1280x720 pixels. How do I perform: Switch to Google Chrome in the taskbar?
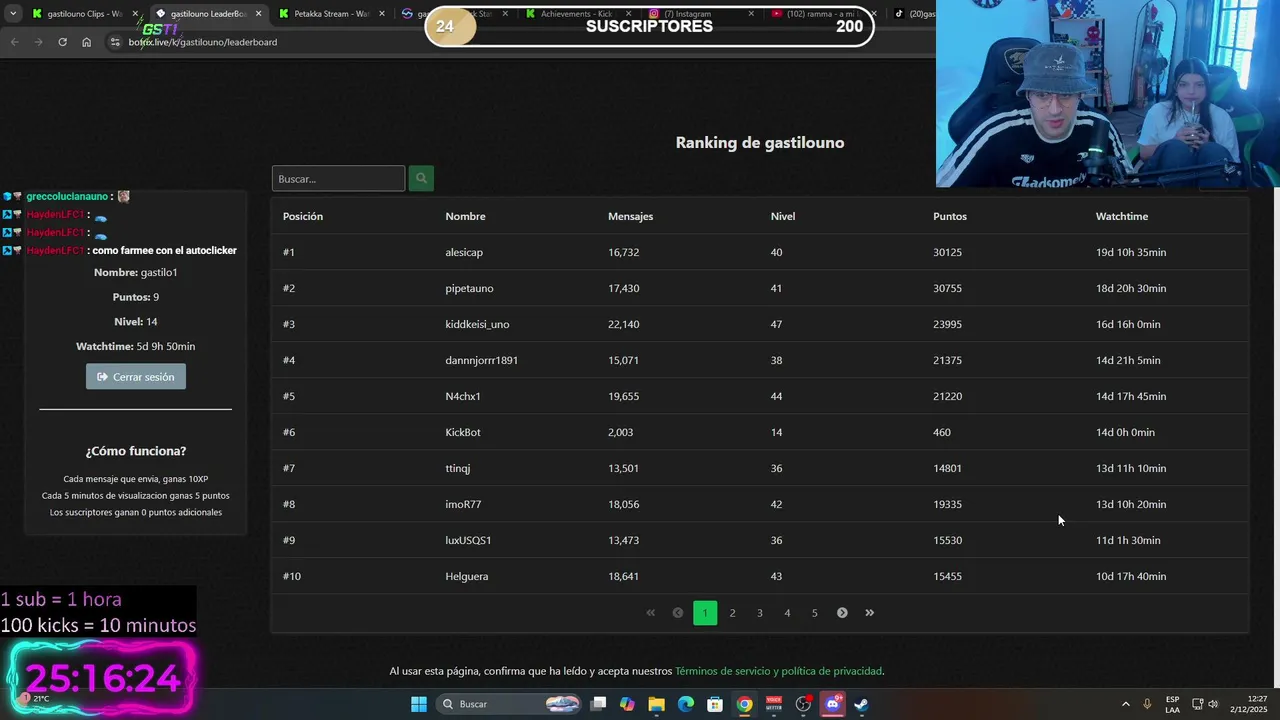(x=744, y=704)
